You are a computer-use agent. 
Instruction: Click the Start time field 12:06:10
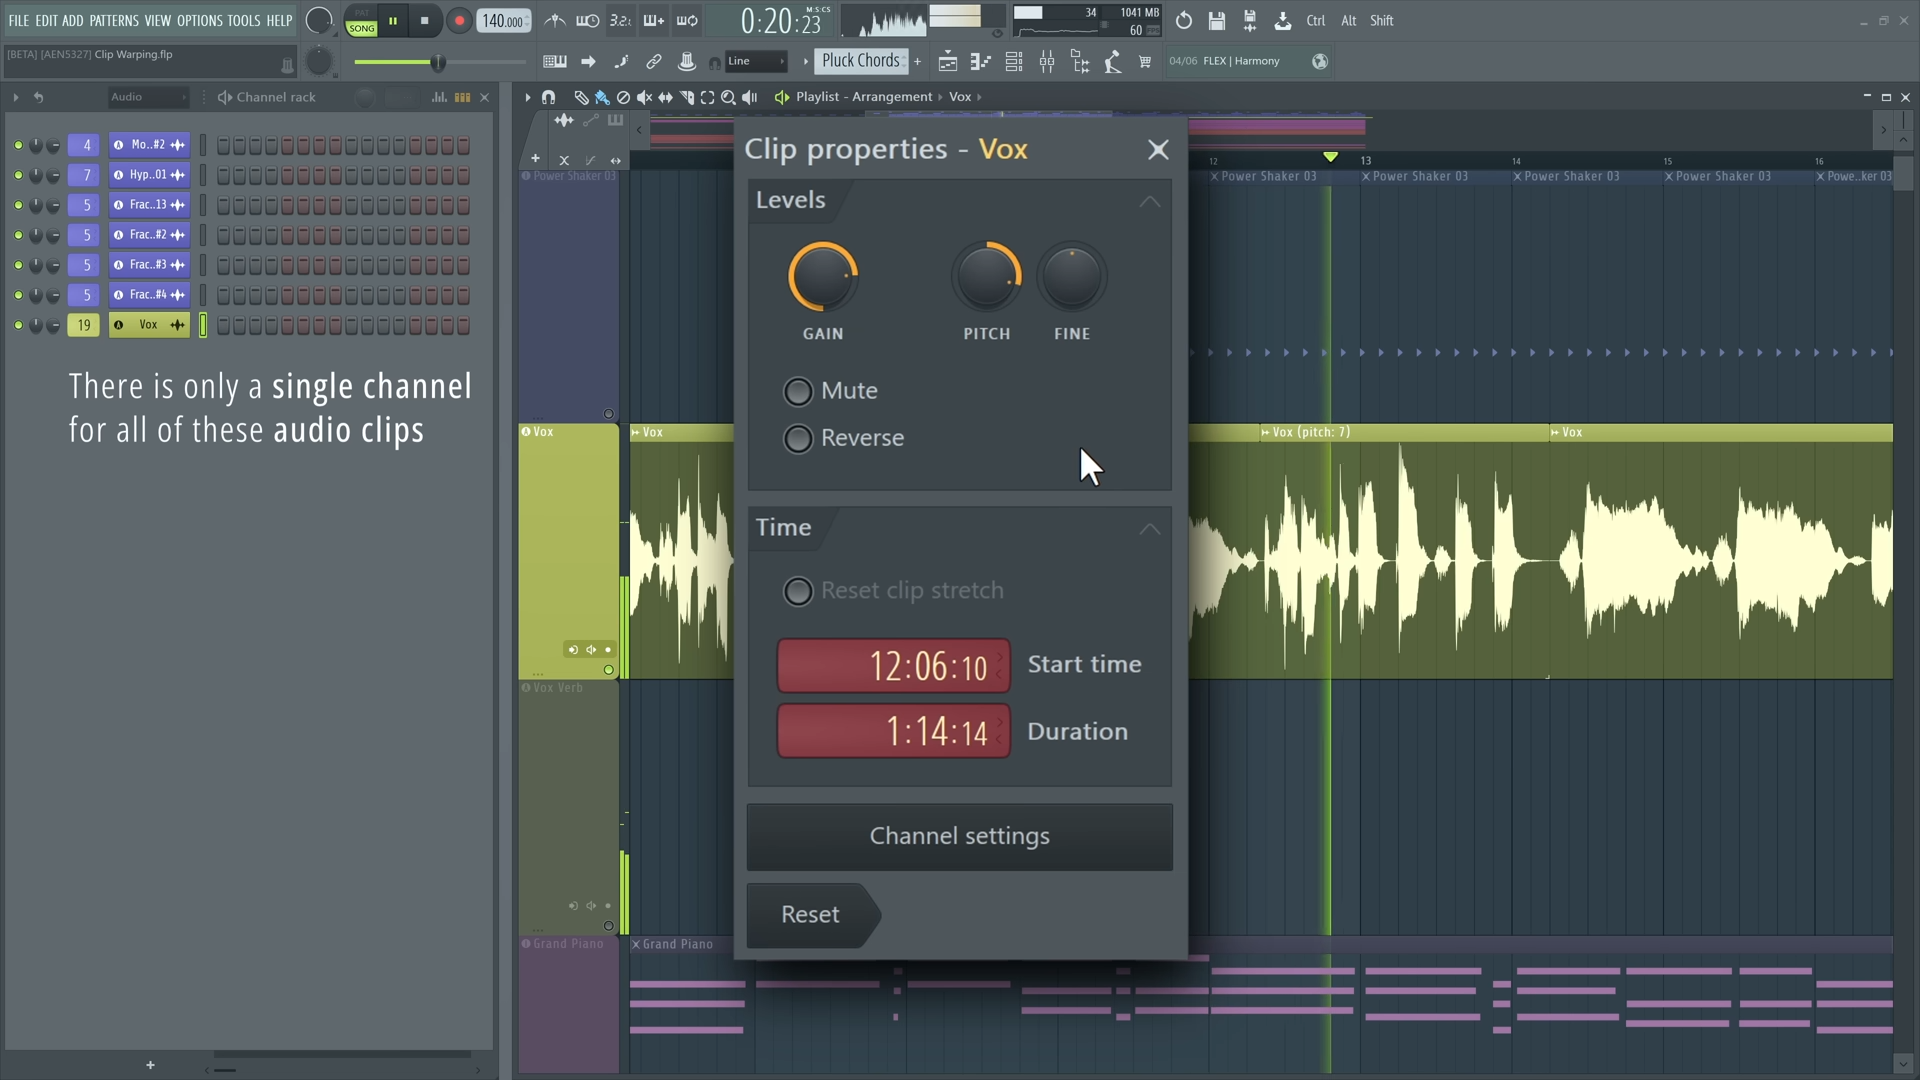click(x=894, y=666)
